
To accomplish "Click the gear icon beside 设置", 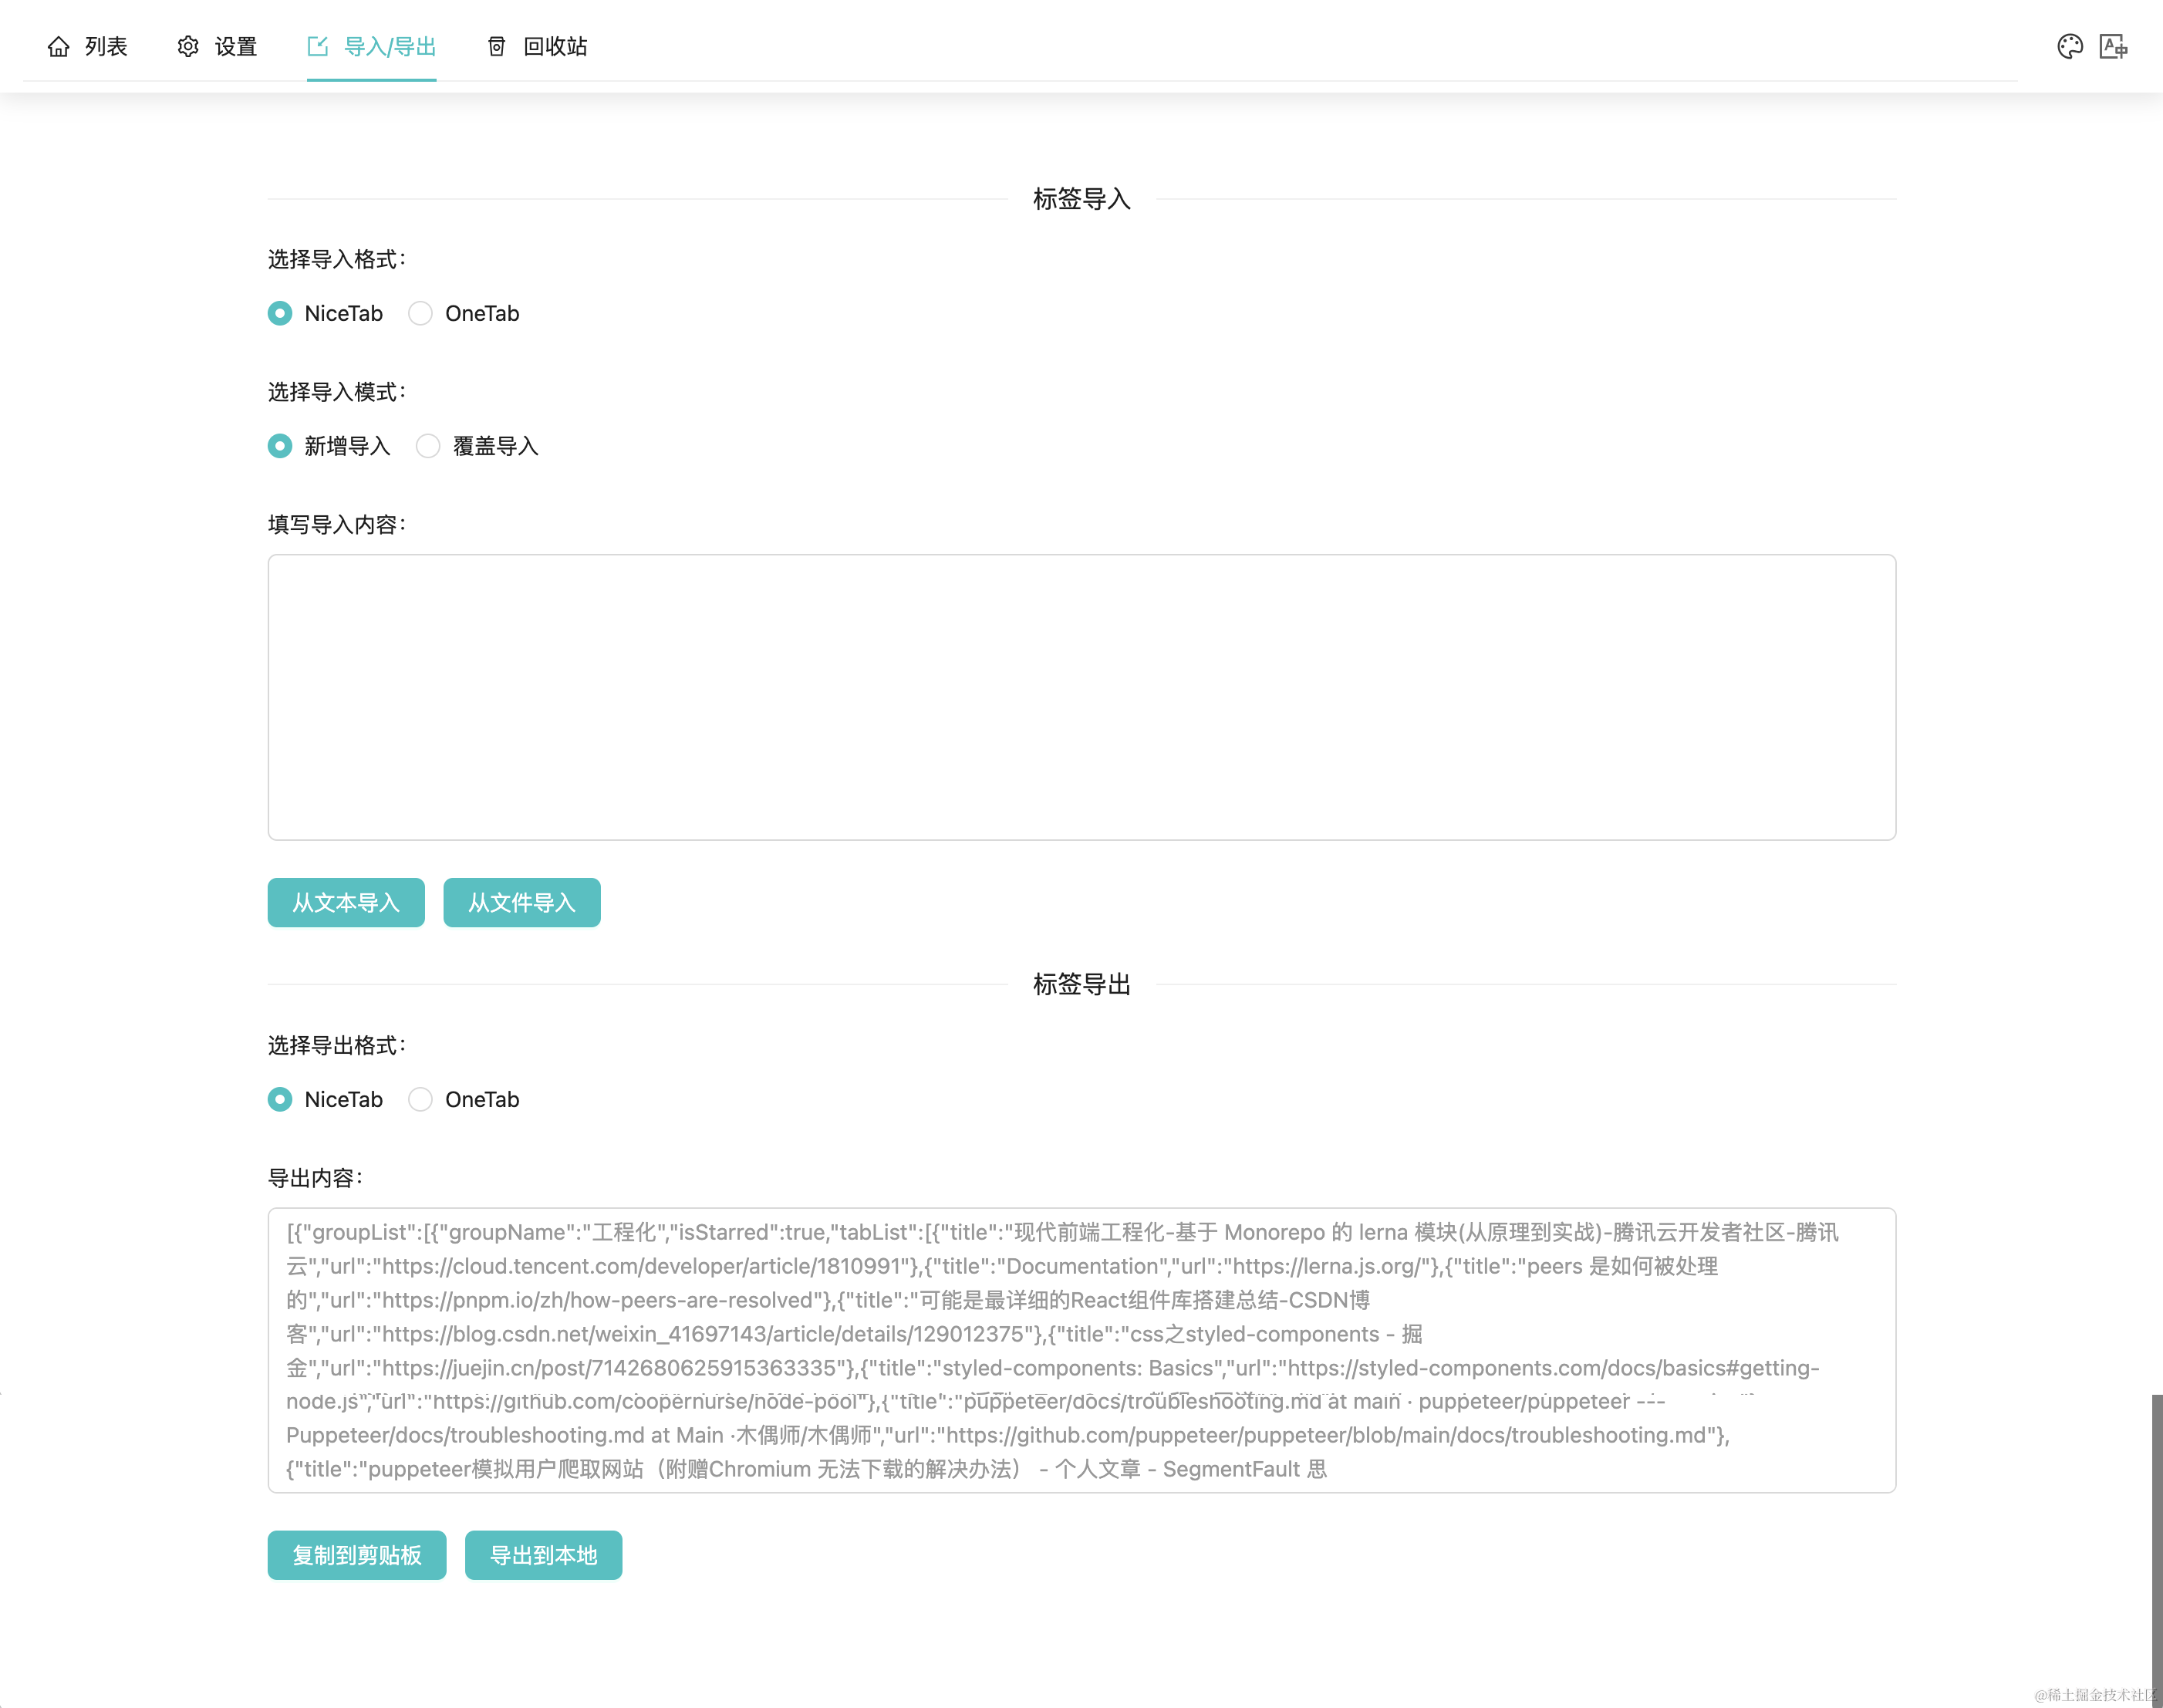I will [x=188, y=47].
